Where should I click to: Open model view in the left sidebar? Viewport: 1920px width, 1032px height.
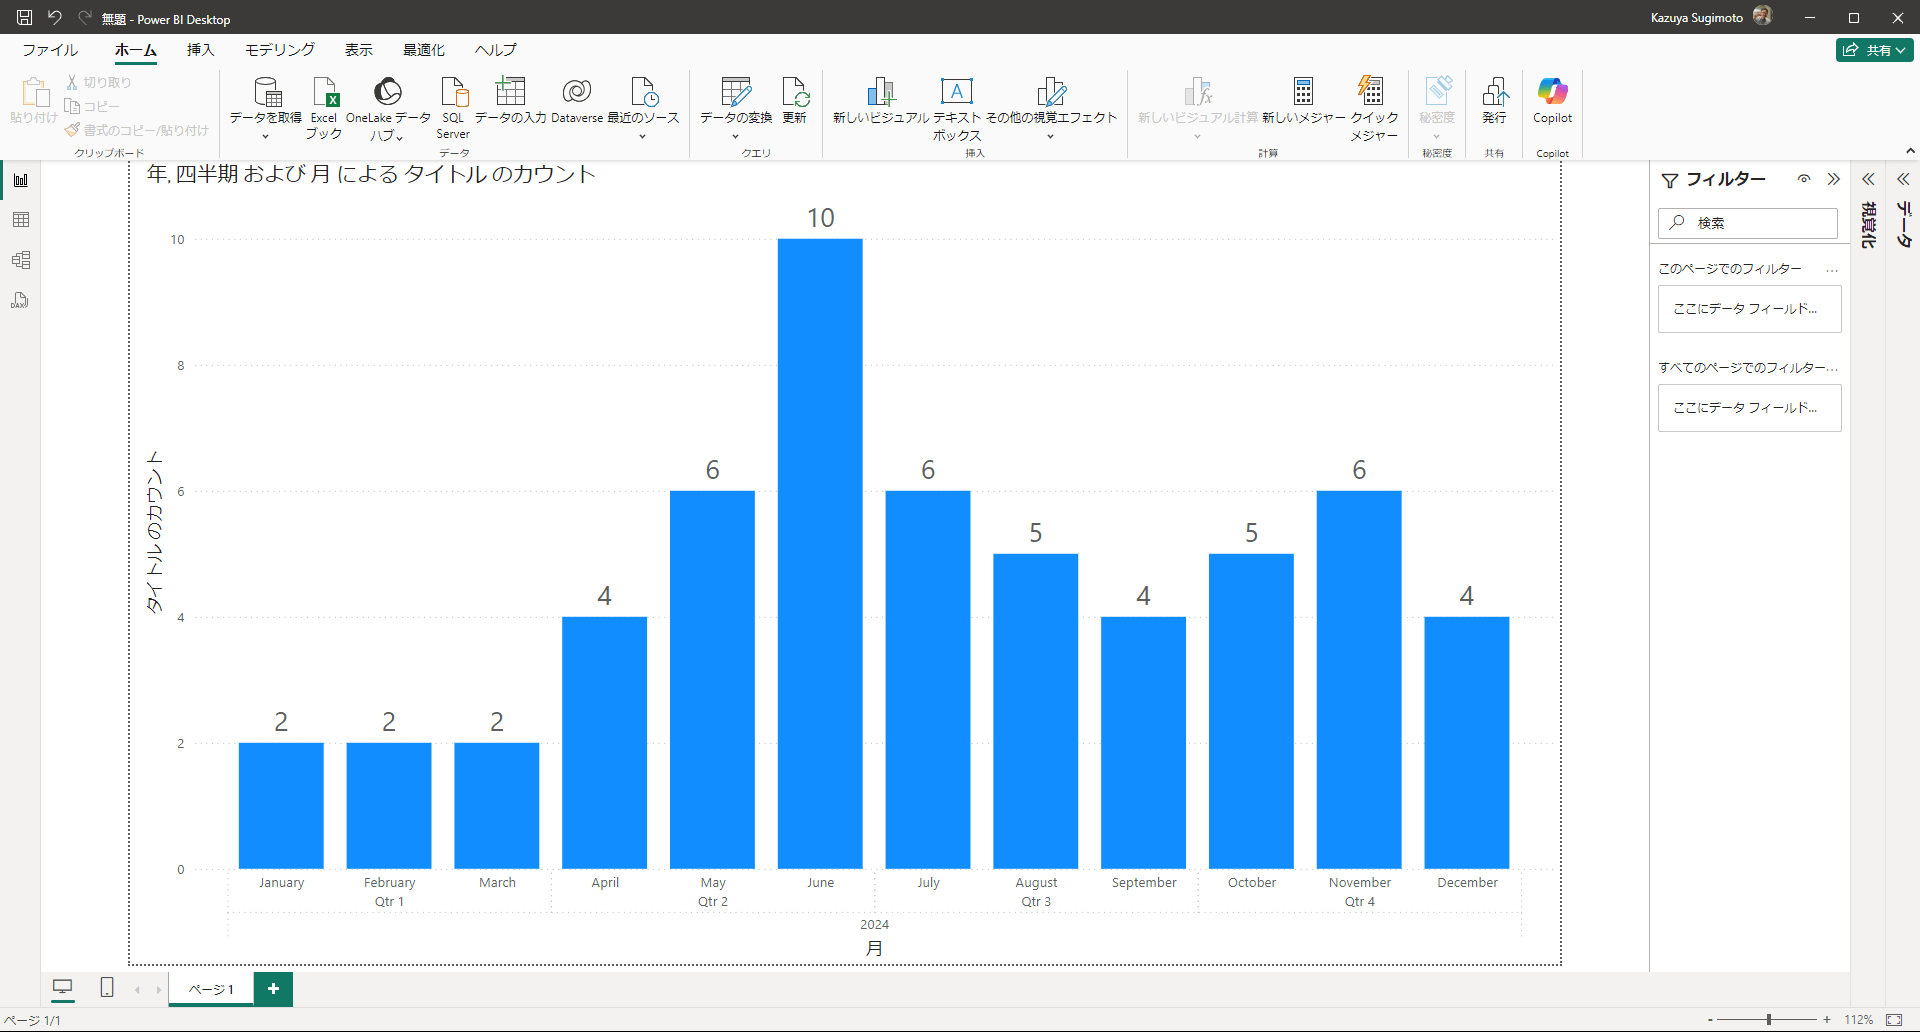tap(21, 260)
